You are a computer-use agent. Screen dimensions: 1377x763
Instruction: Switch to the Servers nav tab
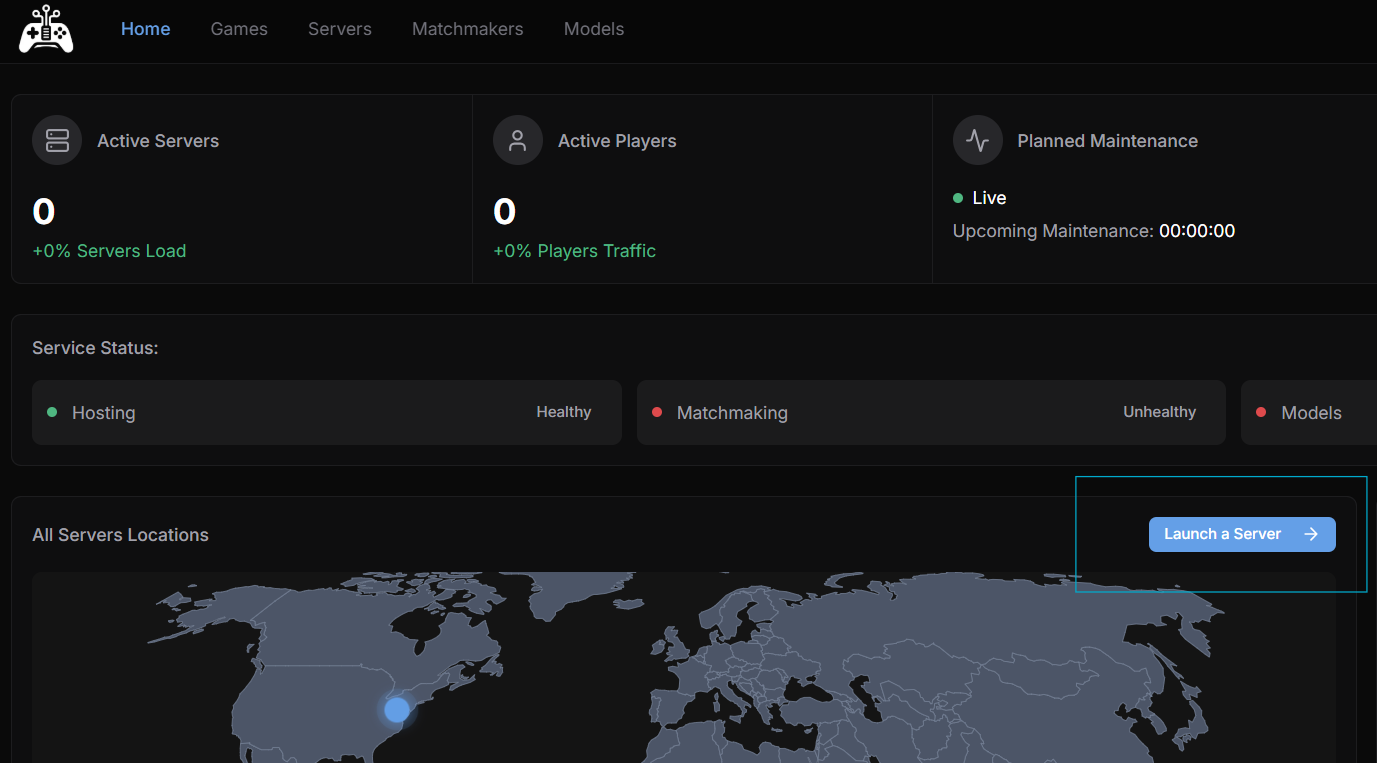pyautogui.click(x=340, y=29)
